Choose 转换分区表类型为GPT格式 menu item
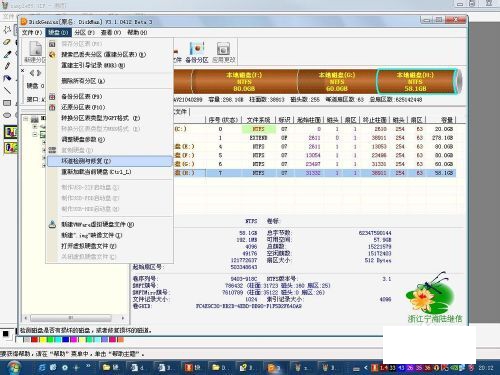The height and width of the screenshot is (375, 500). [x=109, y=118]
